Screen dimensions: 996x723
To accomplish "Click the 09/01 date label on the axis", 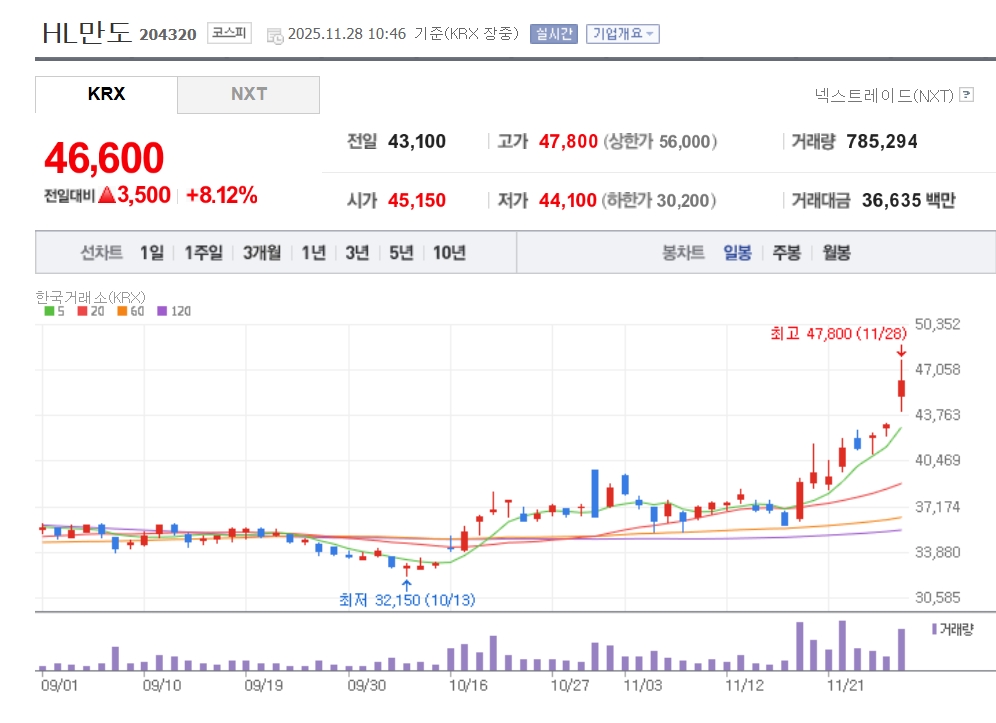I will [x=59, y=686].
